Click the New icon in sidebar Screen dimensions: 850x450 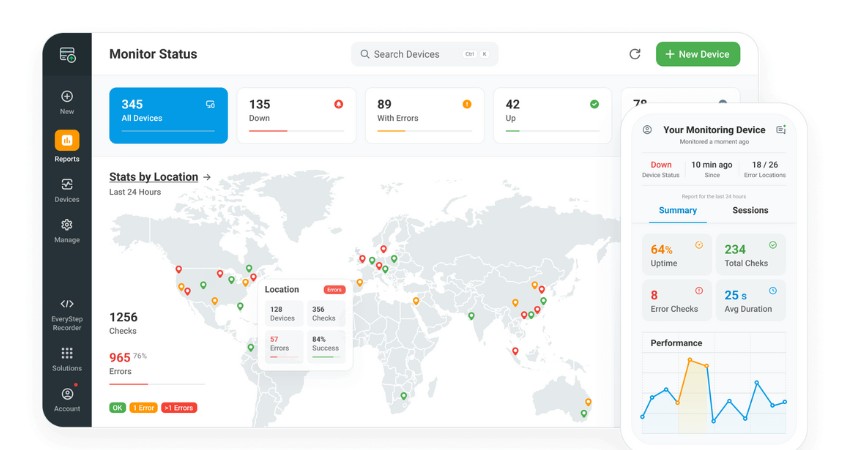pos(67,97)
